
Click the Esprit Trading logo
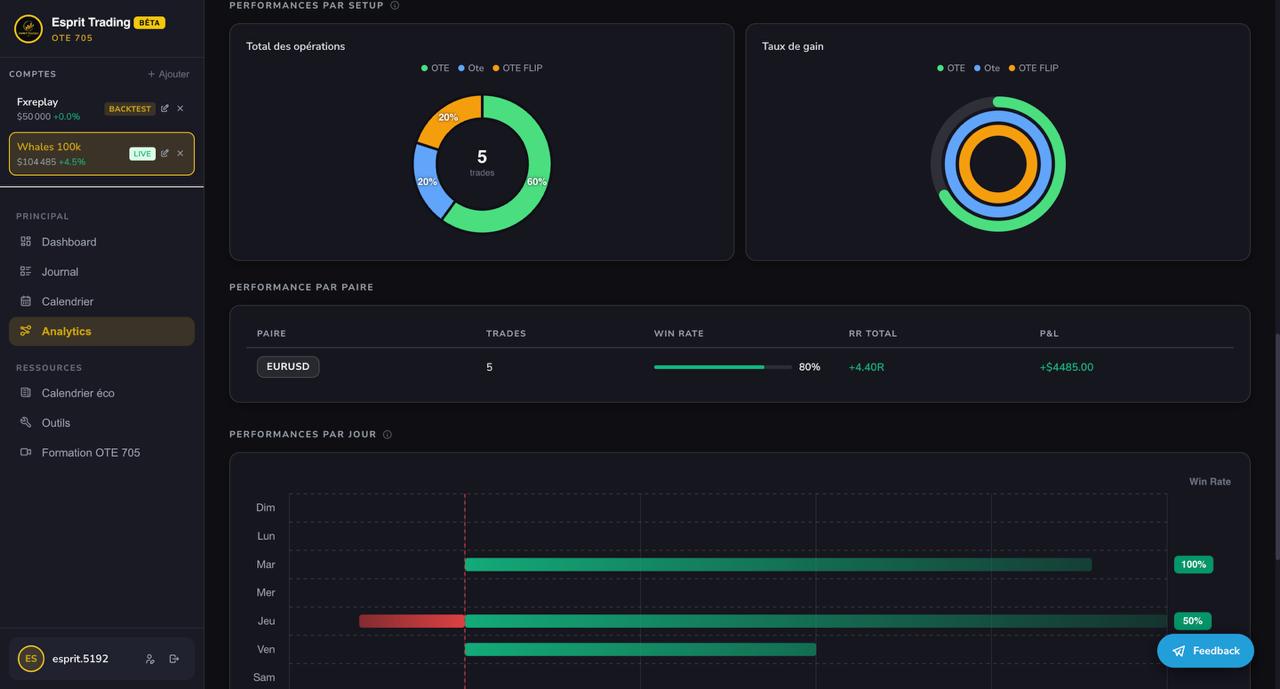(28, 28)
